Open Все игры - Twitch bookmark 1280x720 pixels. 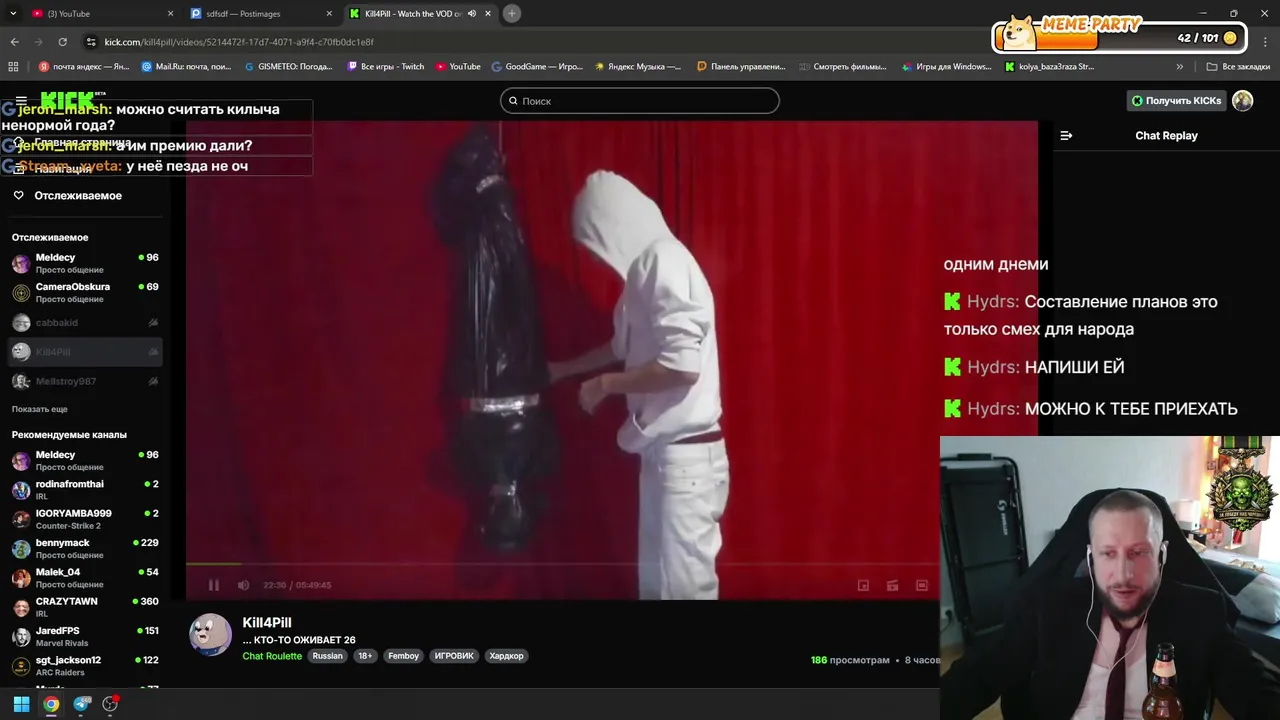(x=386, y=67)
